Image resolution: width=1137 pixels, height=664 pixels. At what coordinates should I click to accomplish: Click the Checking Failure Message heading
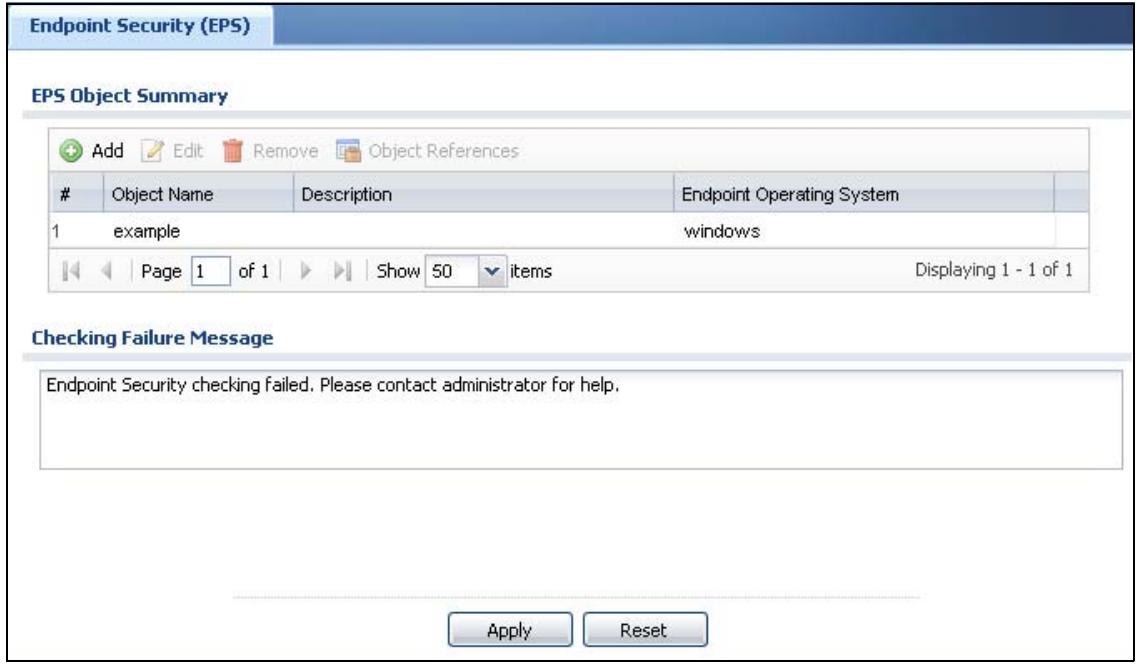152,338
